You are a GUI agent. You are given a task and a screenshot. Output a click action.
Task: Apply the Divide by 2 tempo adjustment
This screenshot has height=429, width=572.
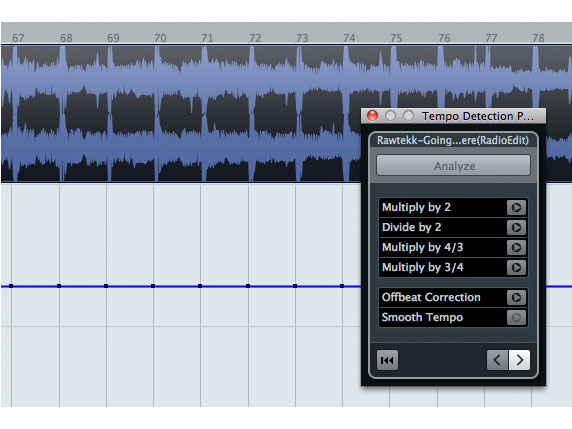pyautogui.click(x=516, y=228)
